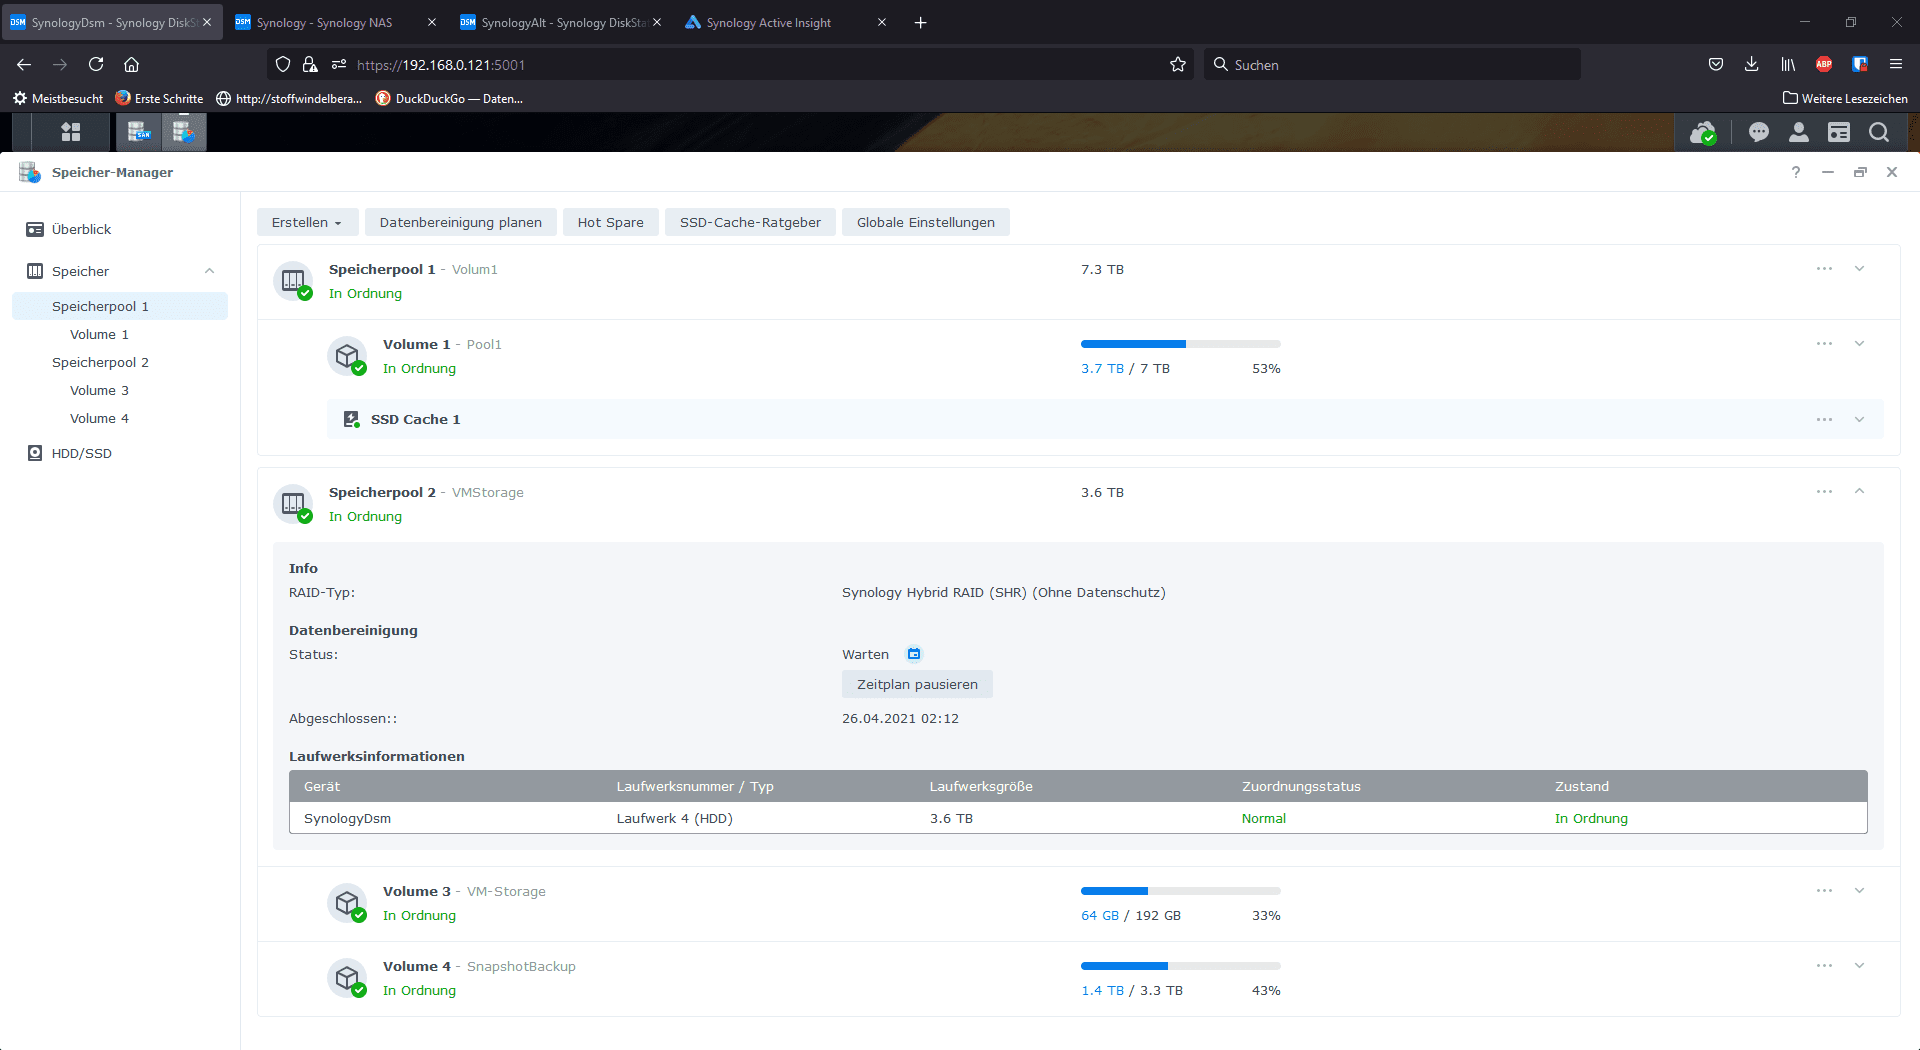
Task: Bookmark this page with the star
Action: pos(1178,64)
